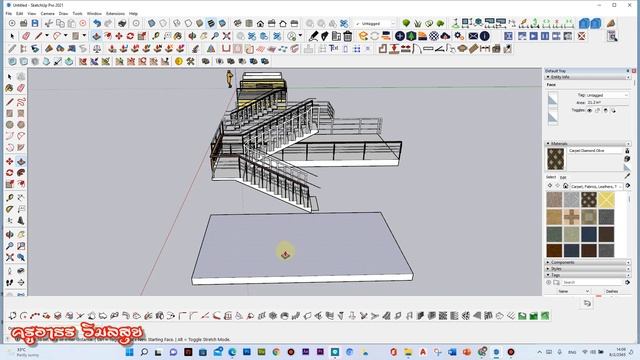The width and height of the screenshot is (640, 360).
Task: Switch to the Select tab in Materials
Action: (551, 177)
